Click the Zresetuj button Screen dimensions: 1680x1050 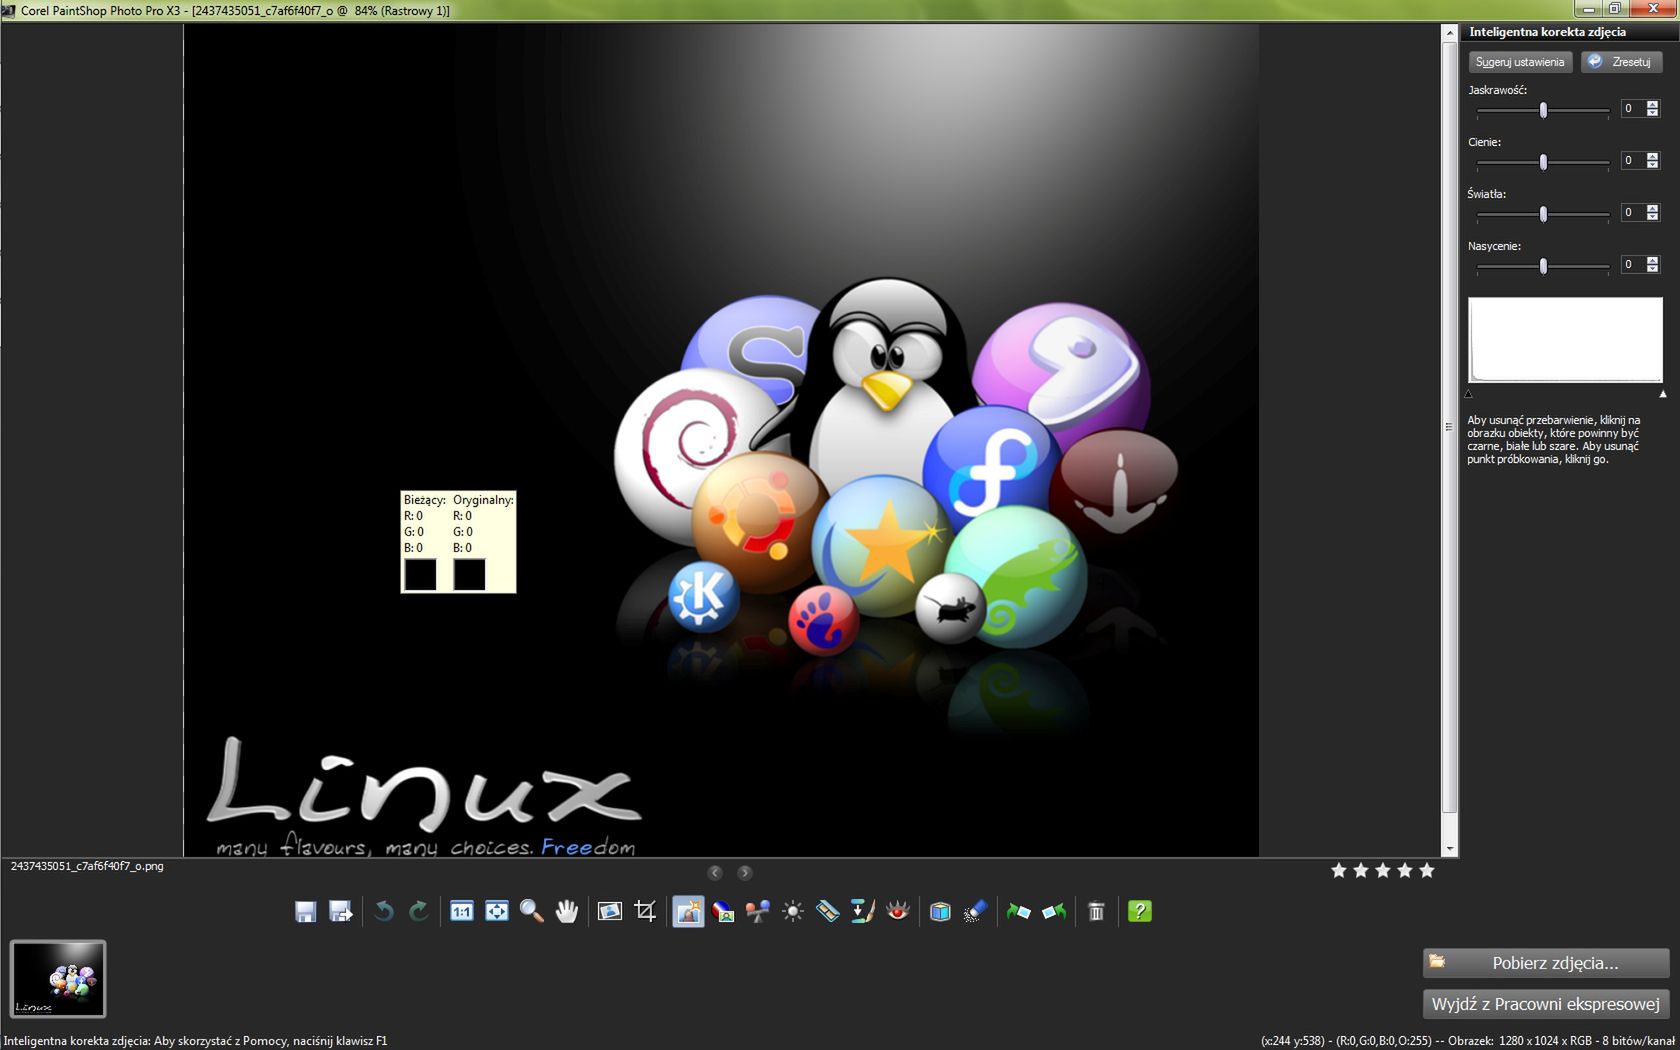1621,62
